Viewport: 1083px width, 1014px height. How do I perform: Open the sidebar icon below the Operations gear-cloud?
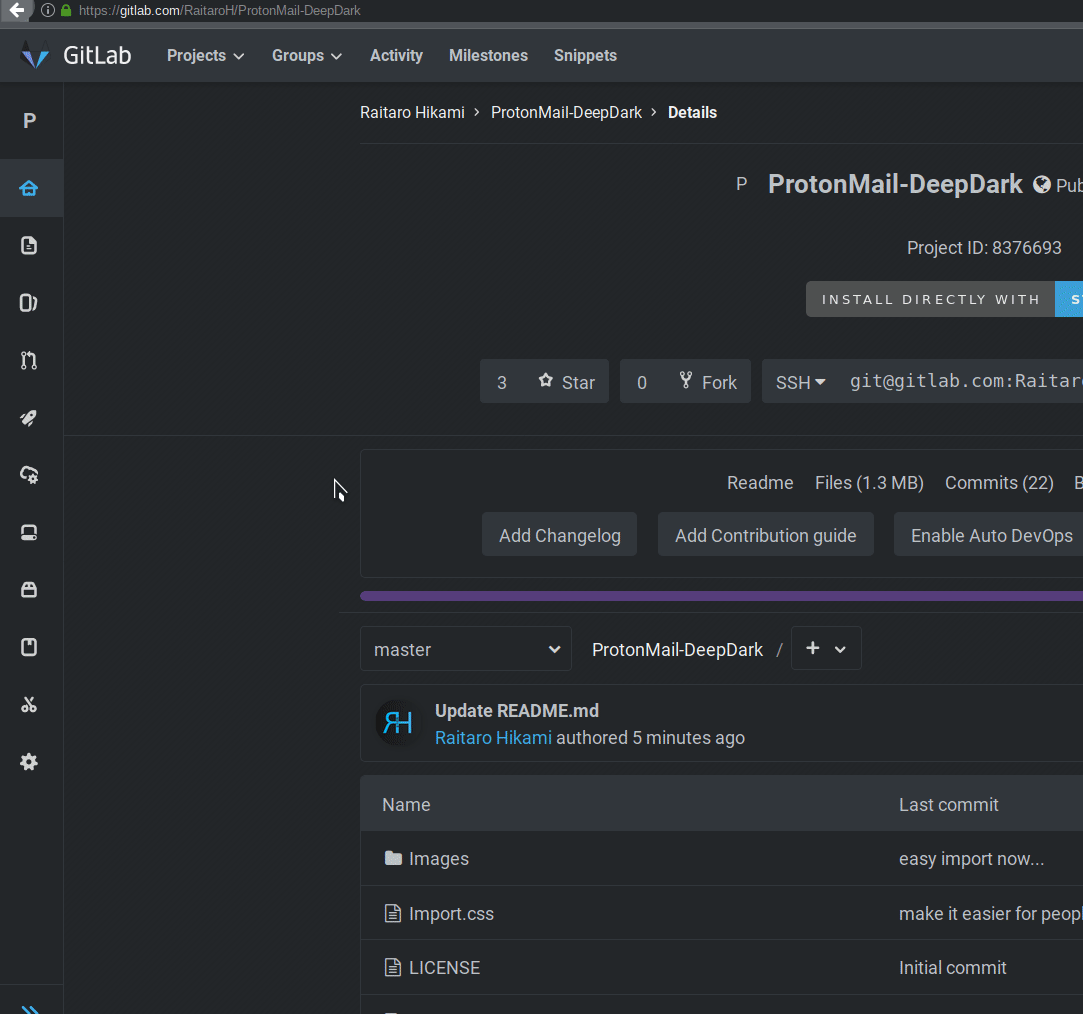point(29,532)
